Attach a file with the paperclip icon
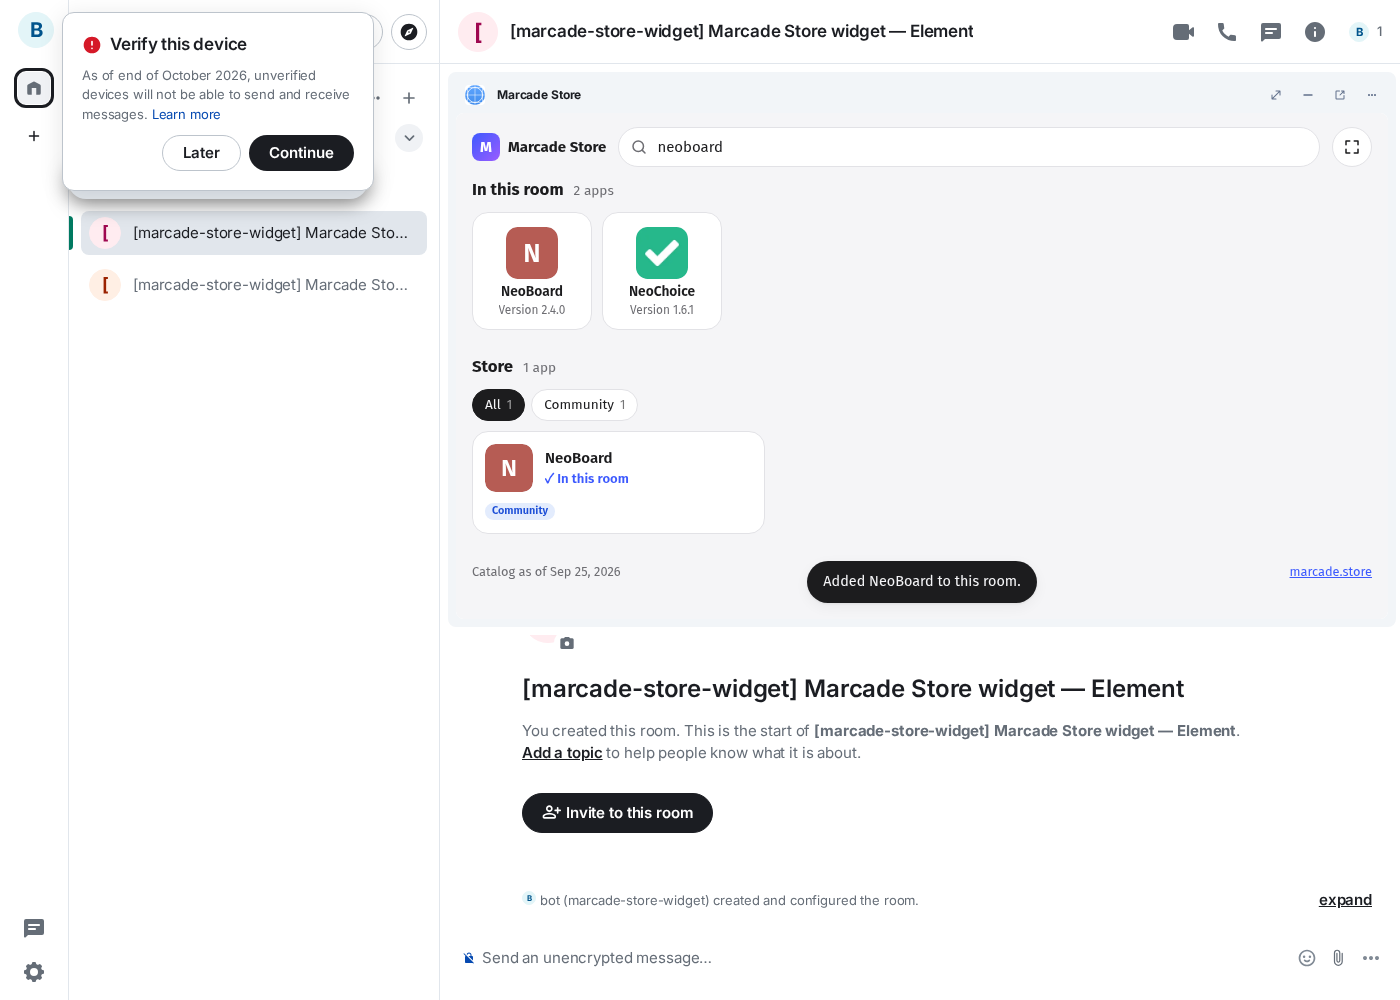 (x=1339, y=958)
